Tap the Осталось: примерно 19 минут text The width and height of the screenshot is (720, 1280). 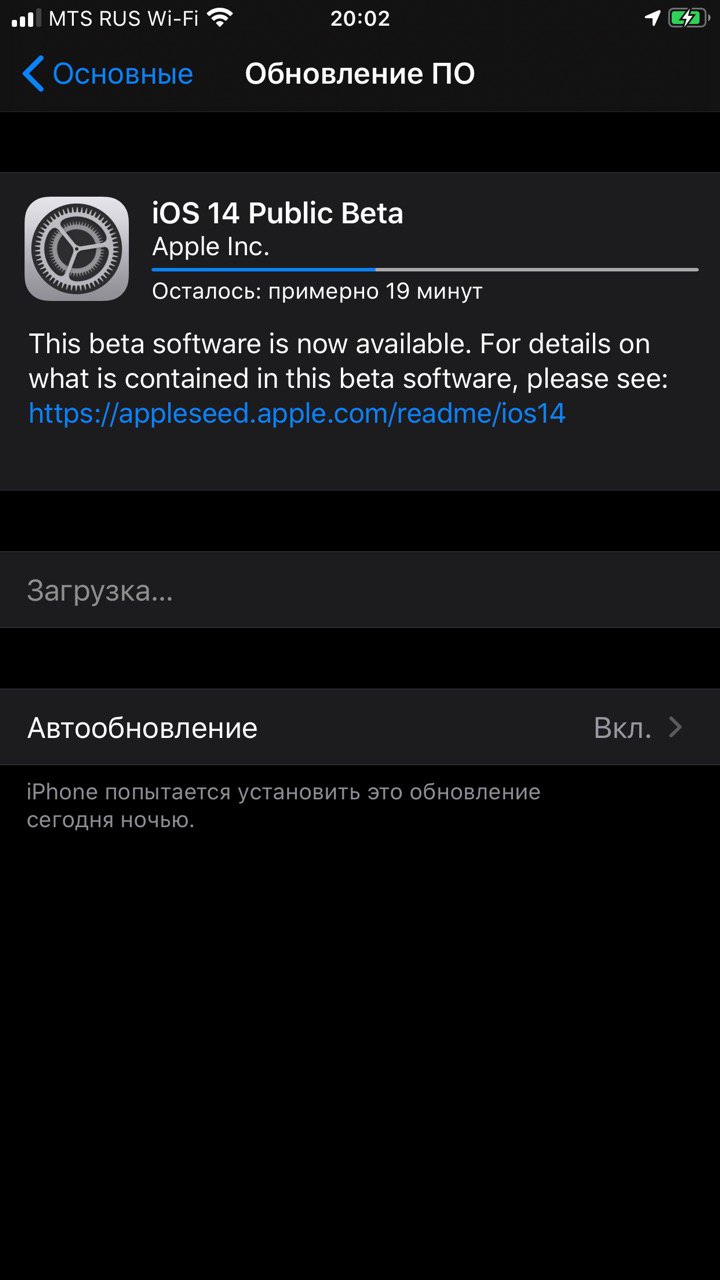click(317, 291)
